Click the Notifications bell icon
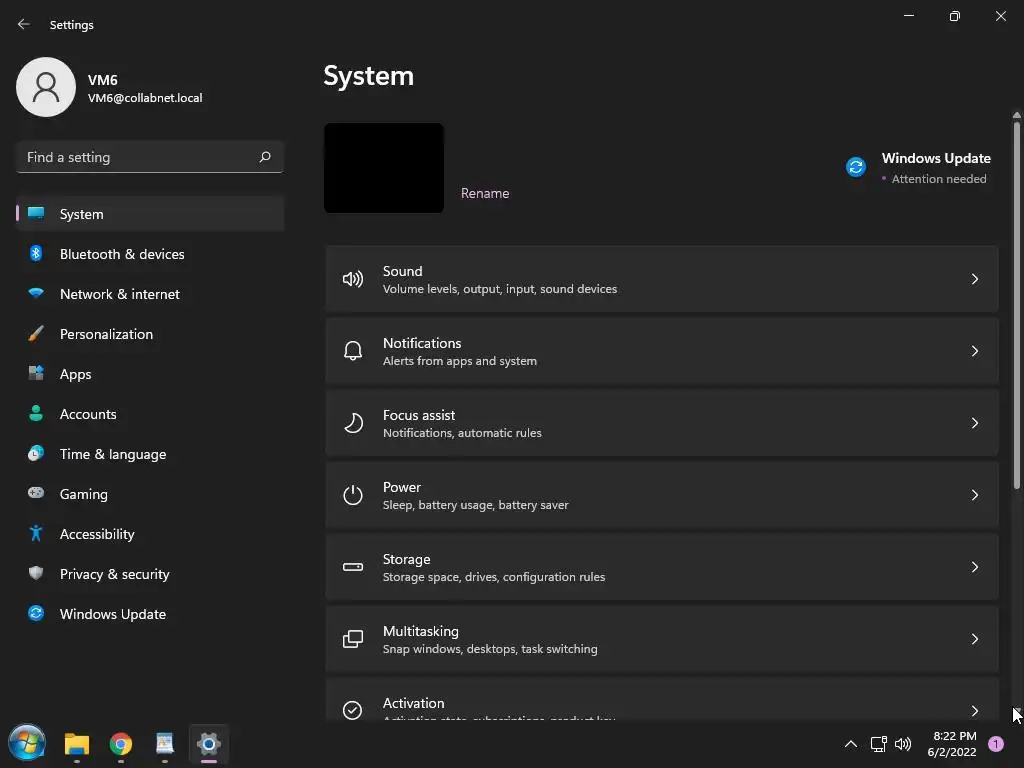This screenshot has width=1024, height=768. [x=353, y=351]
